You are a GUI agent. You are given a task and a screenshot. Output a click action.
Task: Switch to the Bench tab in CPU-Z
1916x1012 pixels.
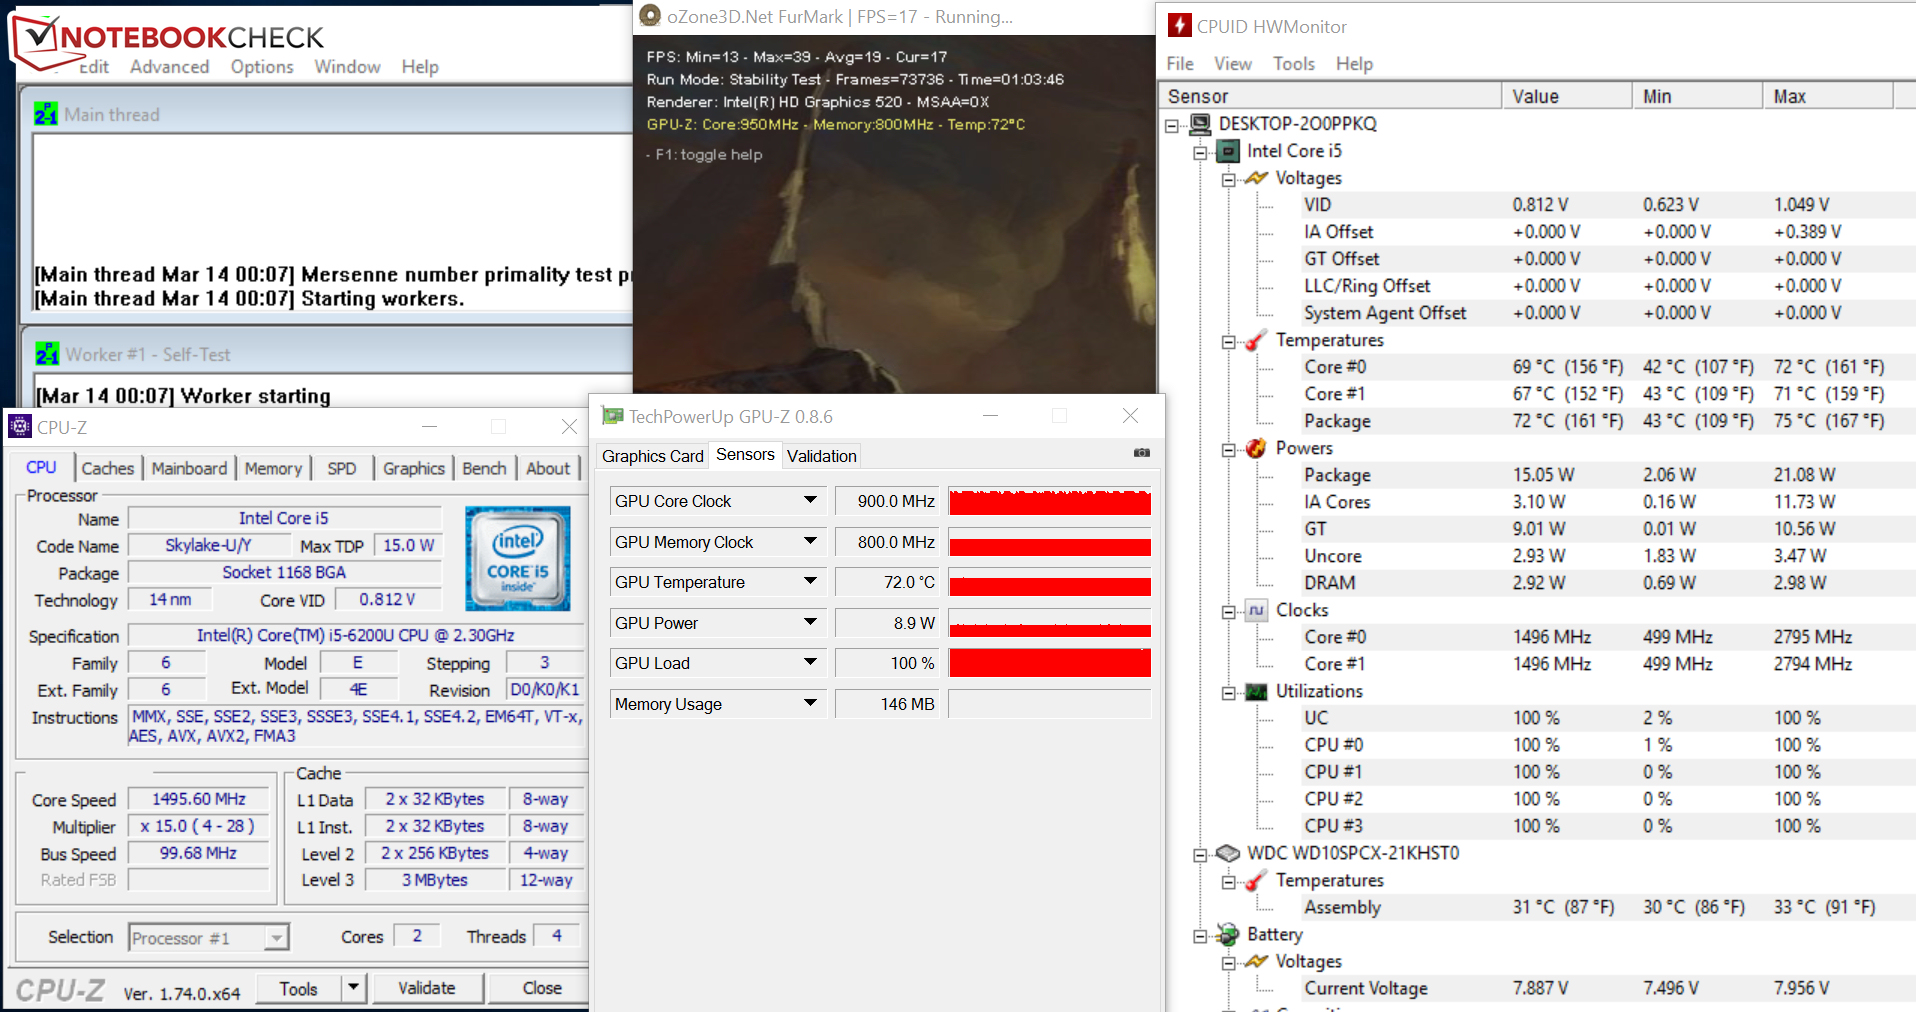pyautogui.click(x=484, y=468)
